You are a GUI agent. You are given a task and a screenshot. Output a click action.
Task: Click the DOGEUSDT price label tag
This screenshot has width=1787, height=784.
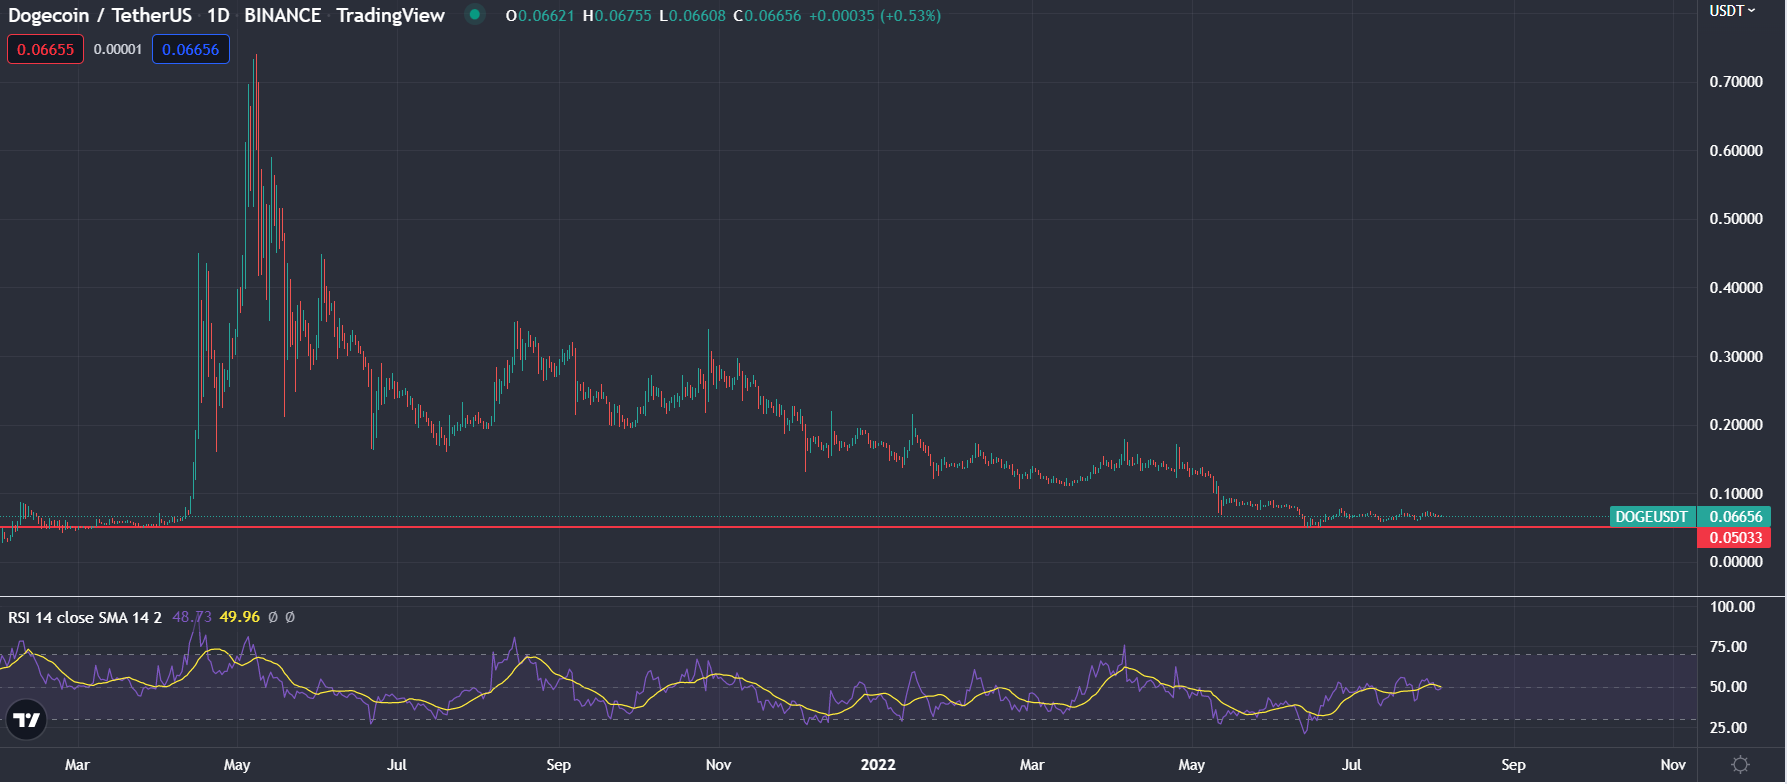(x=1653, y=517)
